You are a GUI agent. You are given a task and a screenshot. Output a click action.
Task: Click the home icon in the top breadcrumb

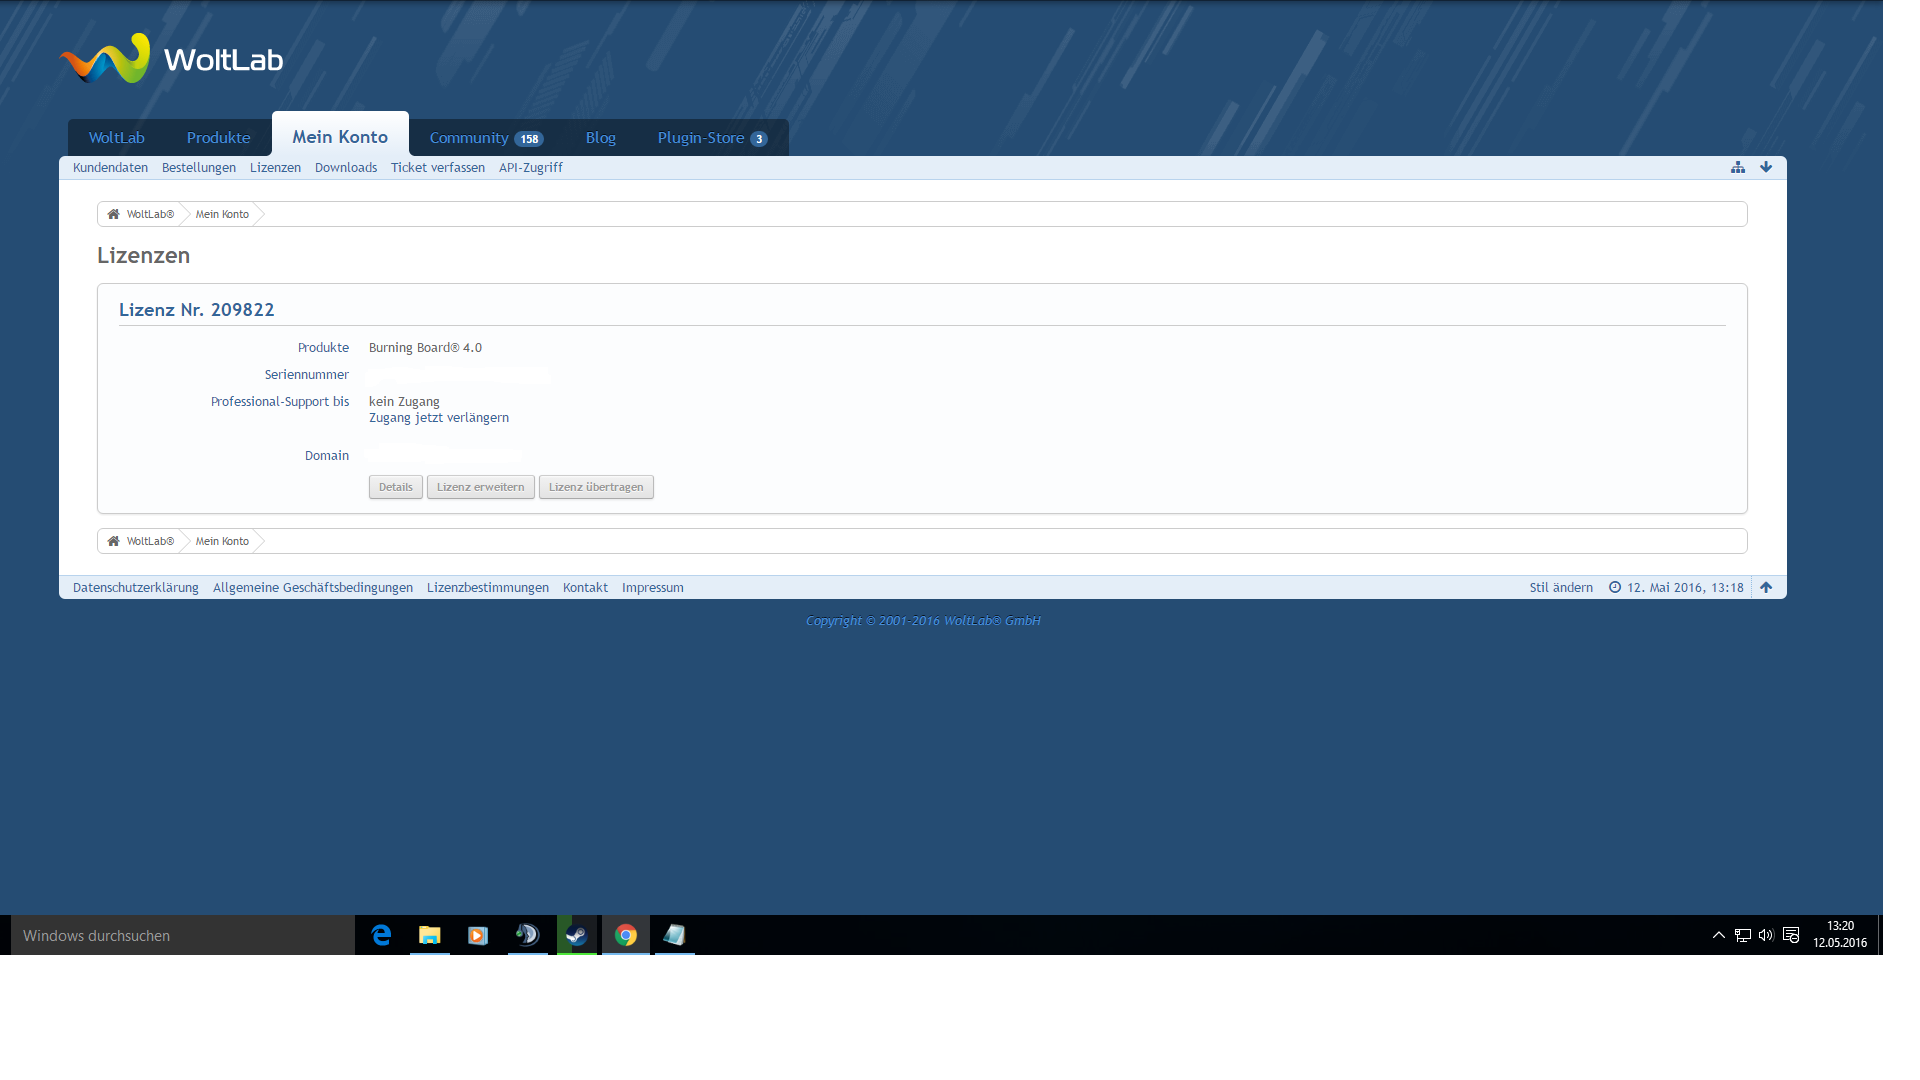tap(113, 214)
